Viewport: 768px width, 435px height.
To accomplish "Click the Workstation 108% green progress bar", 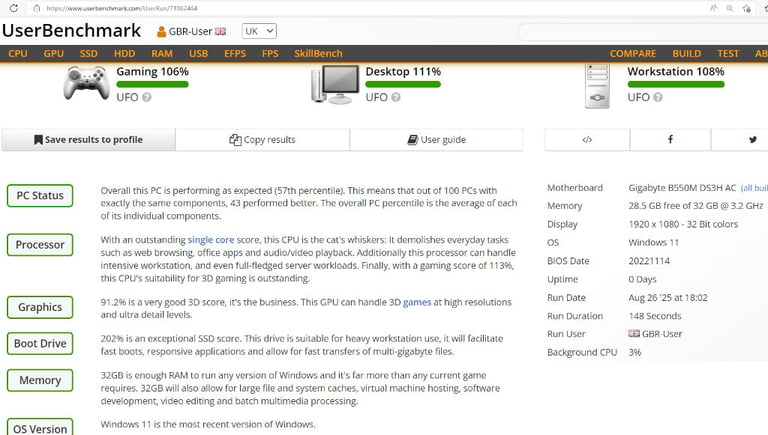I will pos(676,84).
